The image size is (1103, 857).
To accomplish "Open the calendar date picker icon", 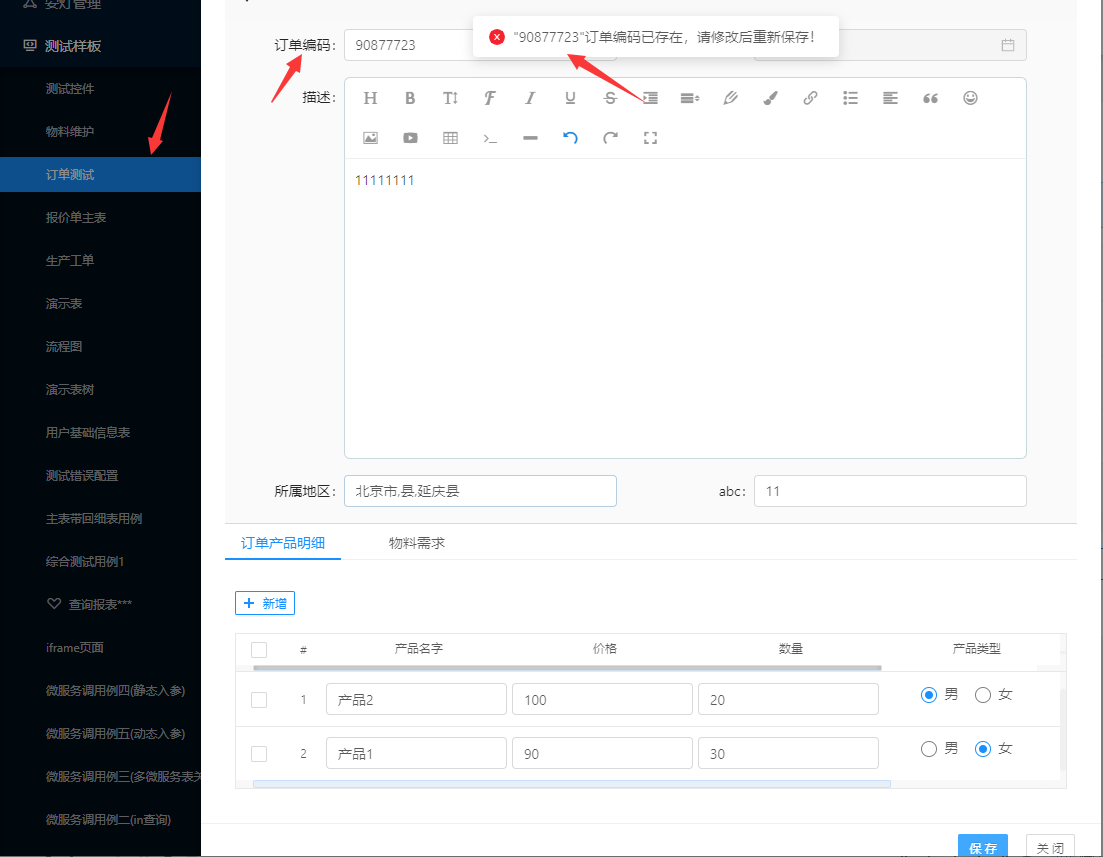I will pos(1007,45).
